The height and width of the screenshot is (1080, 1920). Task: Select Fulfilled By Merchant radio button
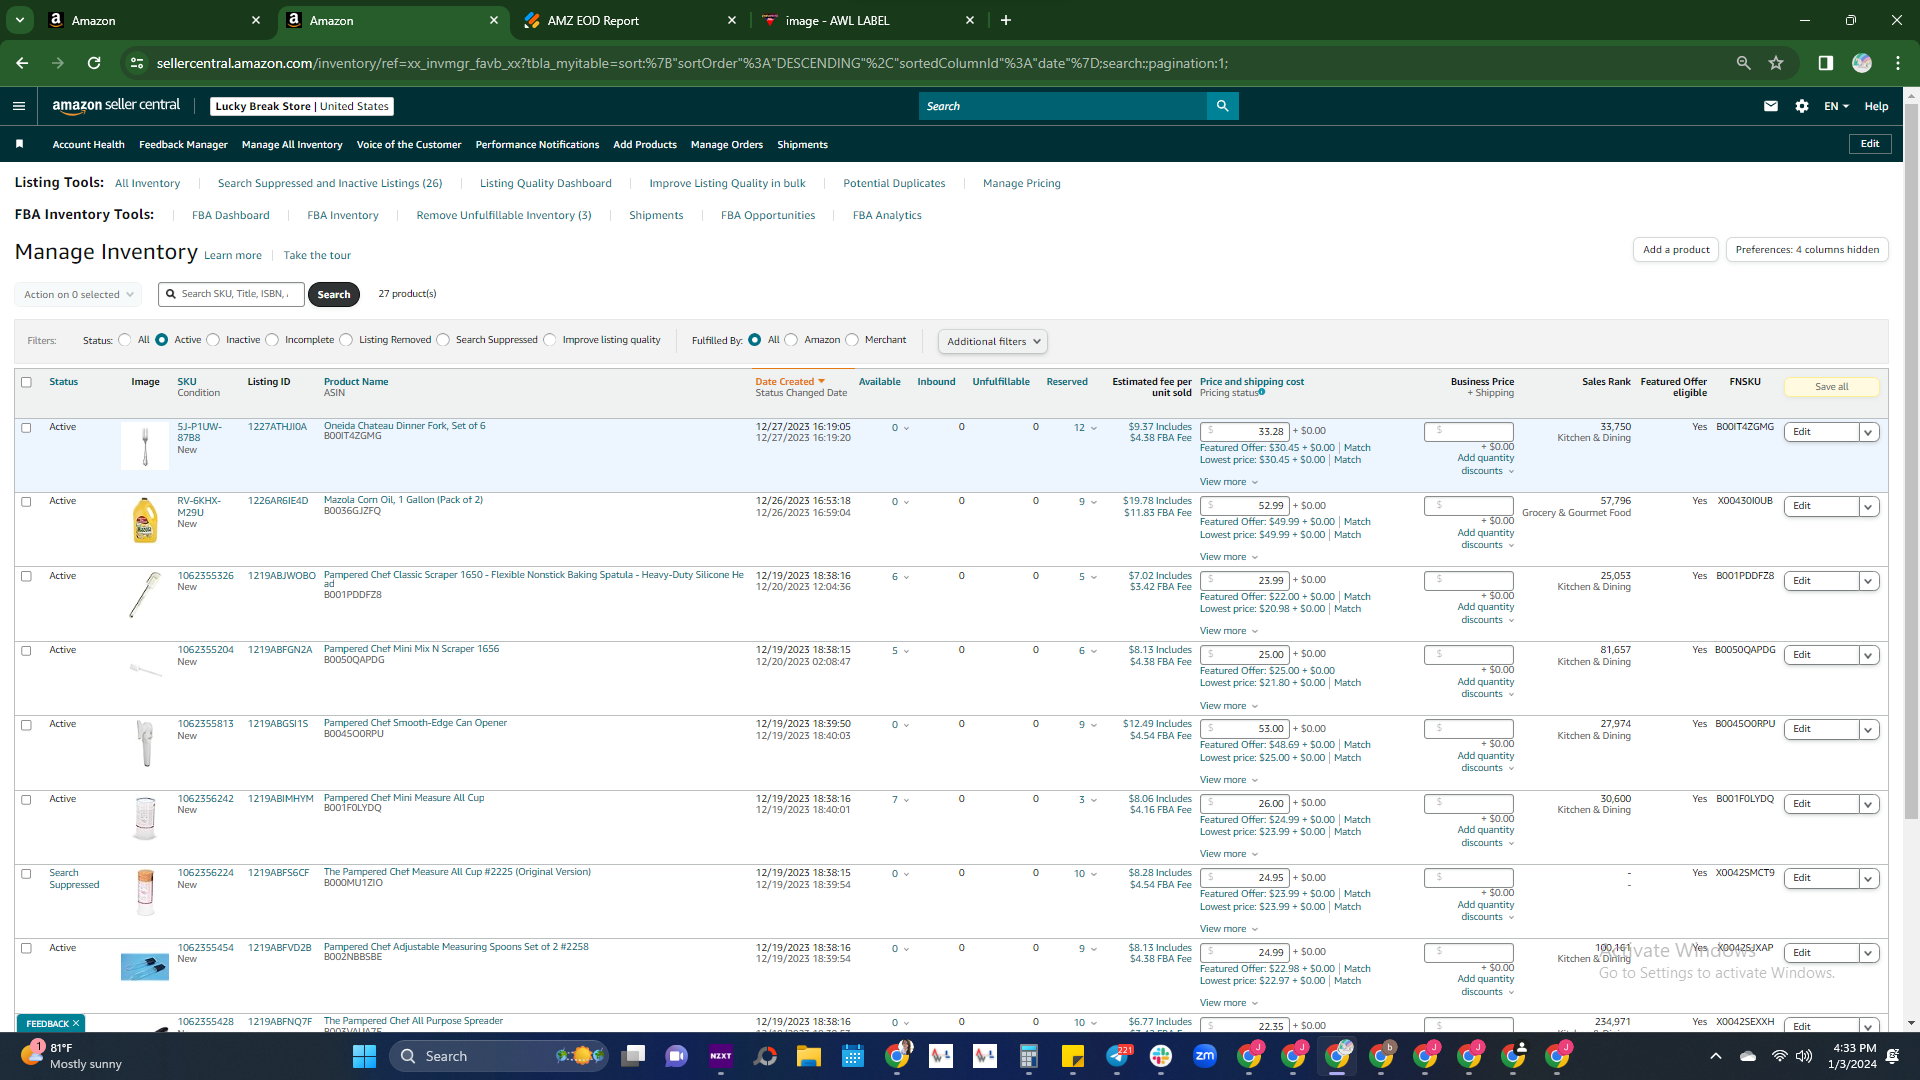(x=852, y=340)
